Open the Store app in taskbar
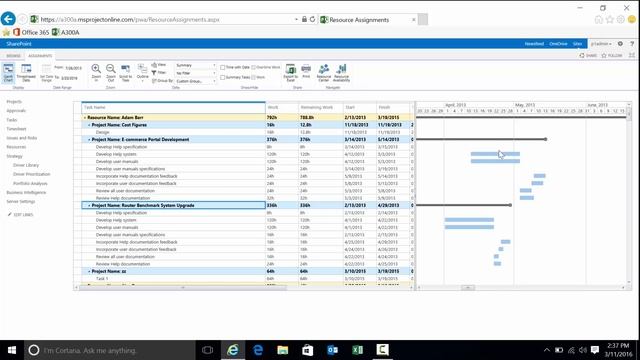Screen dimensions: 640x360 [308, 350]
